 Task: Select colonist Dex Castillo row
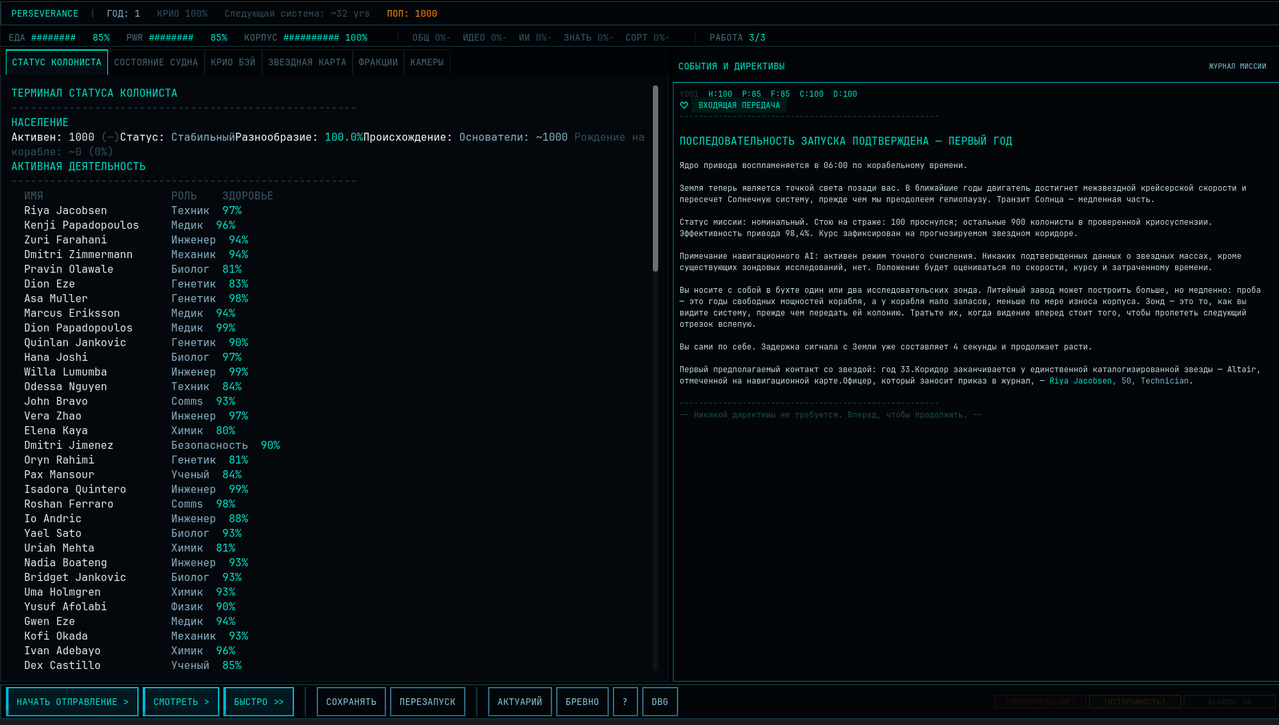[x=133, y=665]
